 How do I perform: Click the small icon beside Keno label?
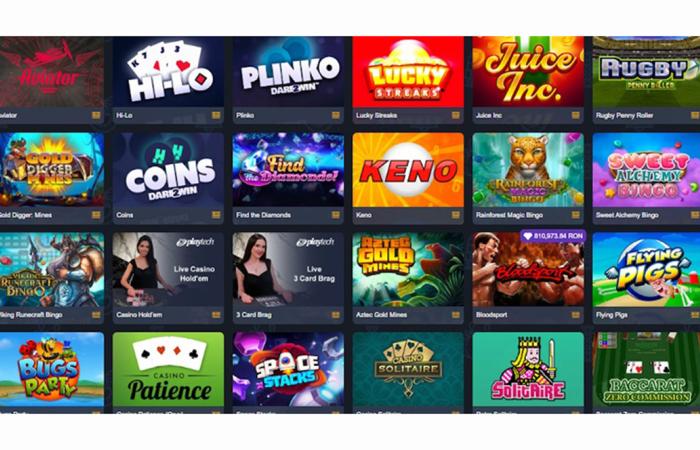pos(456,215)
